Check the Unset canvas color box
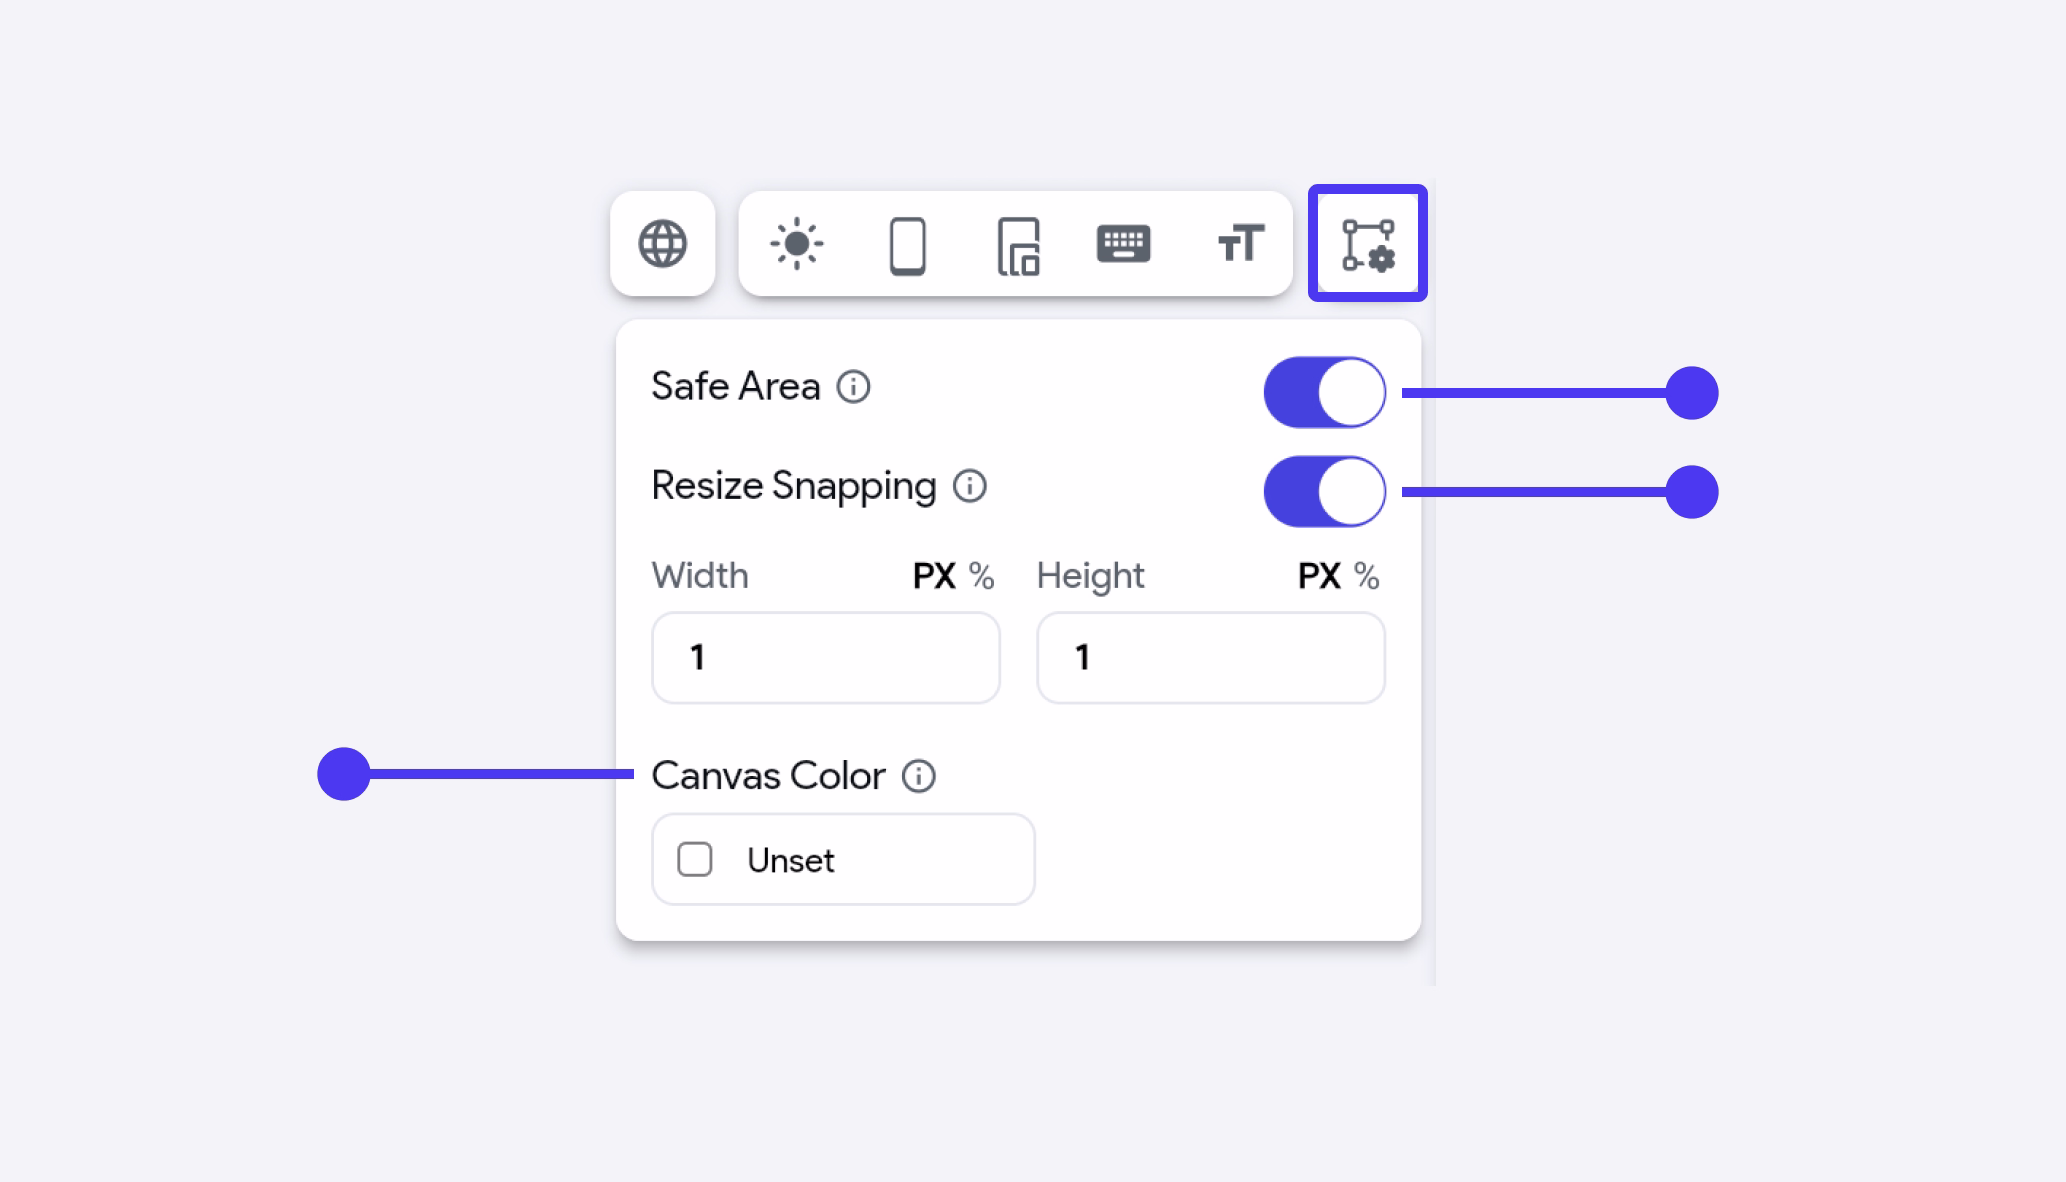The width and height of the screenshot is (2066, 1182). coord(695,860)
